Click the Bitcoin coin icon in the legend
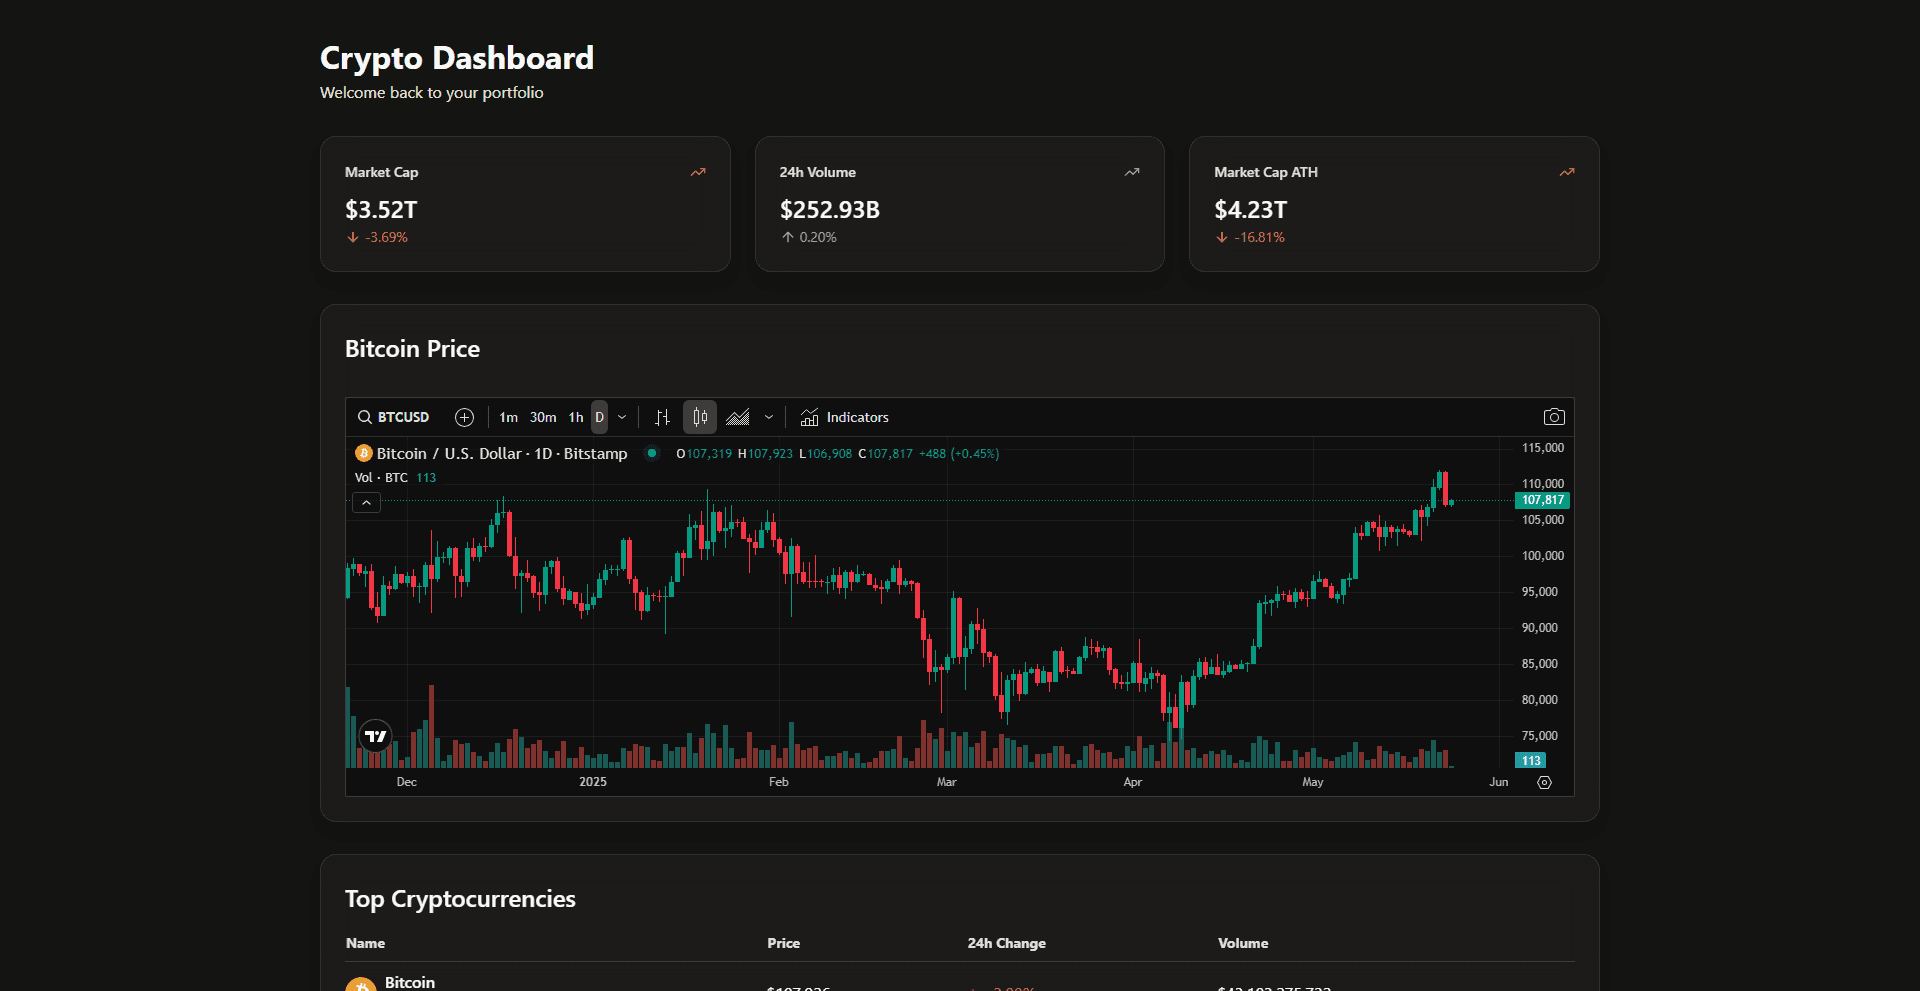 [363, 453]
